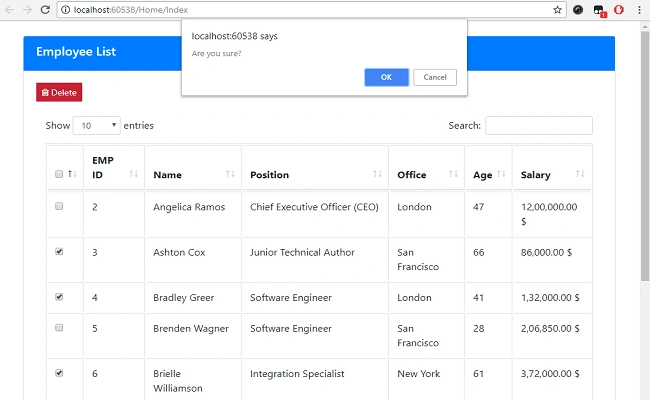Sort by Salary column arrows

580,174
